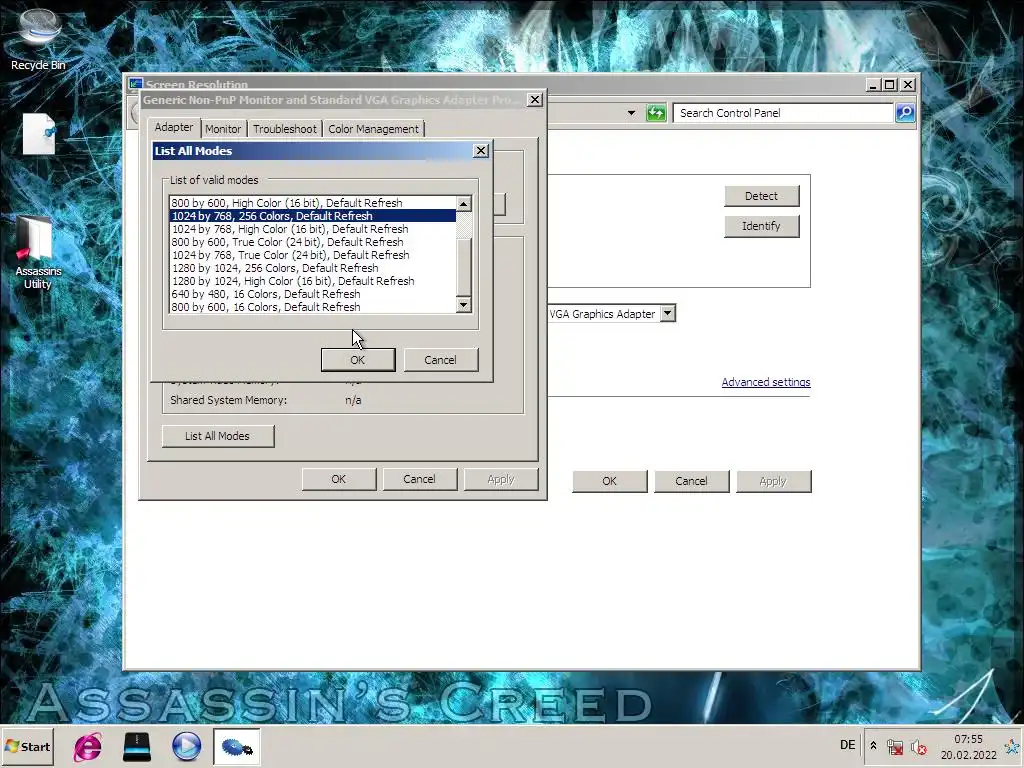The height and width of the screenshot is (768, 1024).
Task: Open Assassins Utility desktop icon
Action: click(x=38, y=253)
